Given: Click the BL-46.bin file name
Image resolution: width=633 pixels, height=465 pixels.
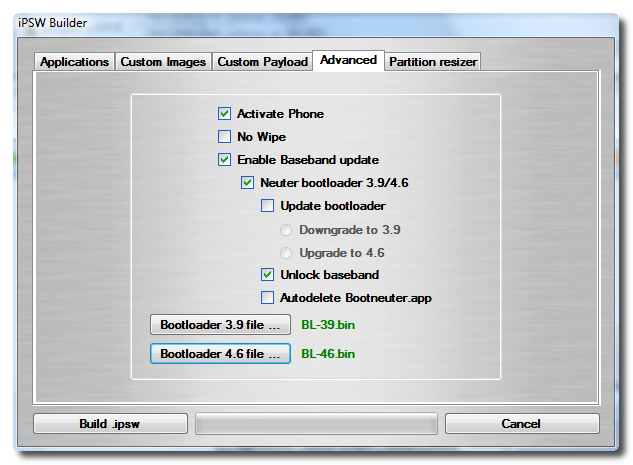Looking at the screenshot, I should (x=328, y=354).
